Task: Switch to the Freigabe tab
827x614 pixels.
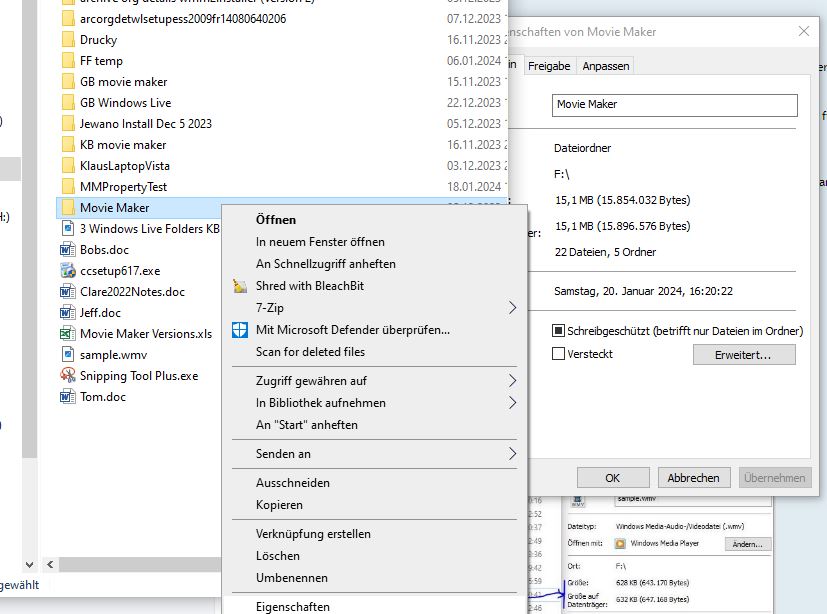Action: 549,66
